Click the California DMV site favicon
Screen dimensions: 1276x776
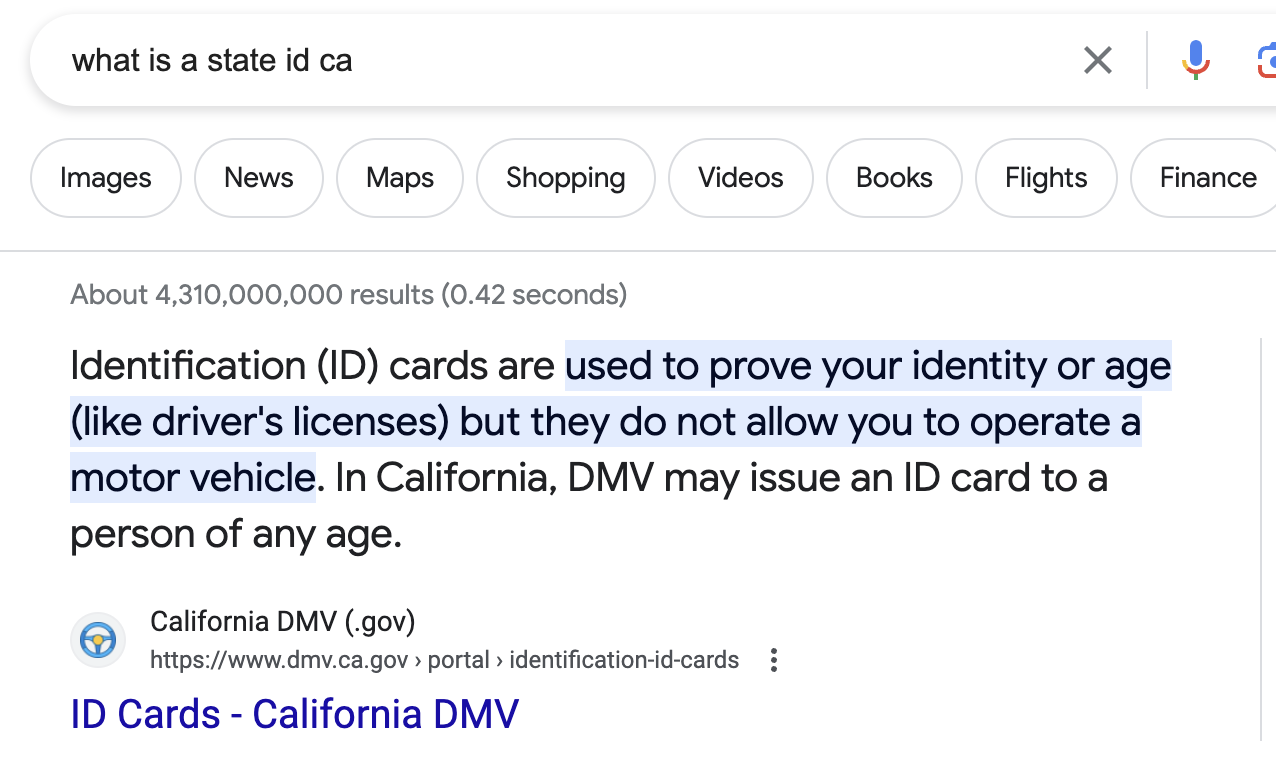(97, 639)
